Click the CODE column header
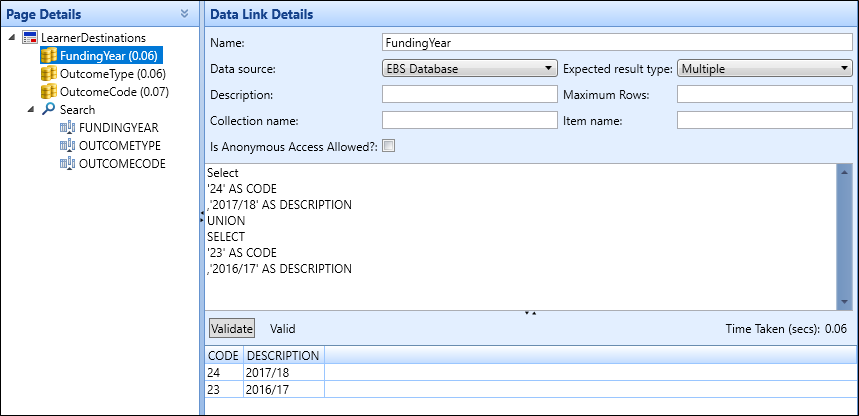The width and height of the screenshot is (859, 416). [x=223, y=355]
